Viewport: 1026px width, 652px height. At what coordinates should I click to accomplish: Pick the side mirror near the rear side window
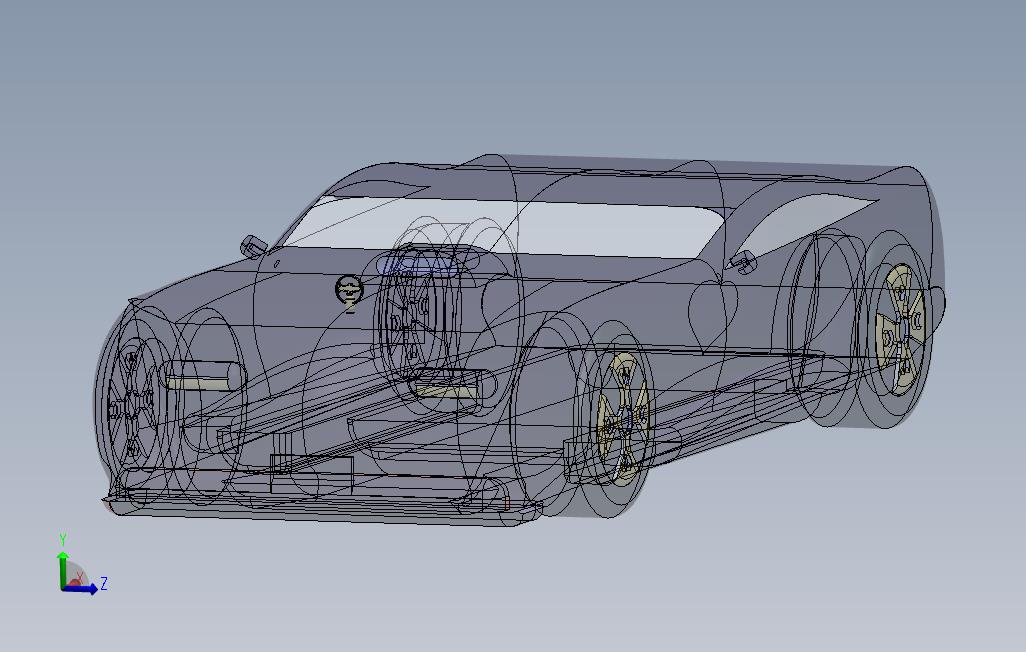coord(743,262)
